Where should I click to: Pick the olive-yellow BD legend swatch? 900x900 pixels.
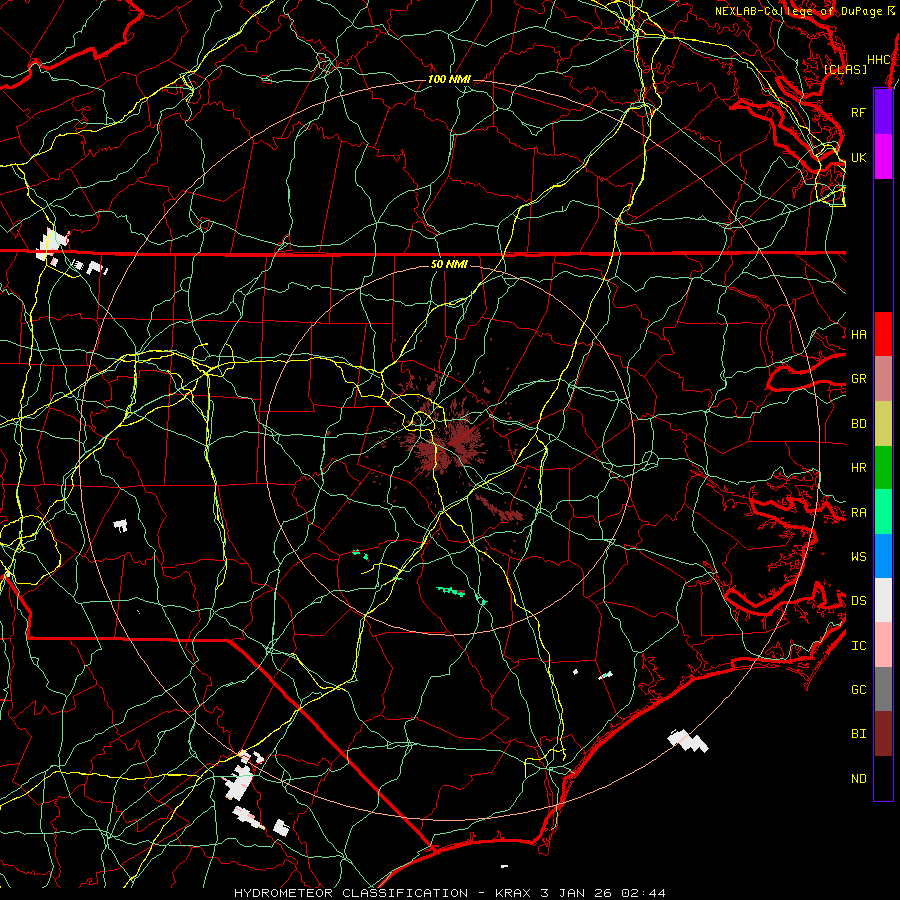883,423
